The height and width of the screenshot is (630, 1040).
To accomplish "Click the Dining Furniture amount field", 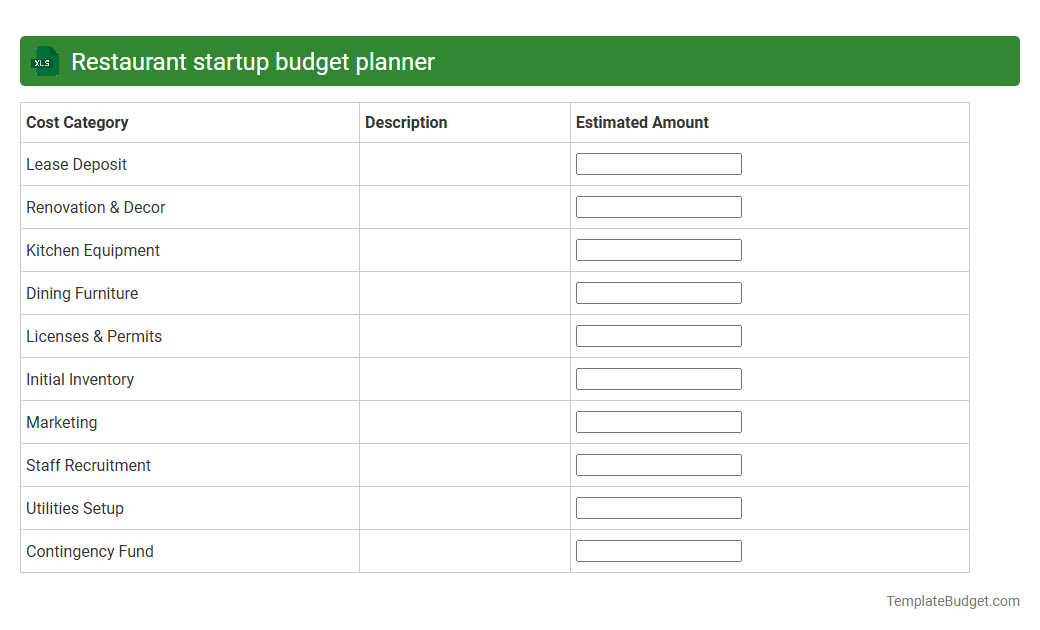I will click(x=658, y=292).
